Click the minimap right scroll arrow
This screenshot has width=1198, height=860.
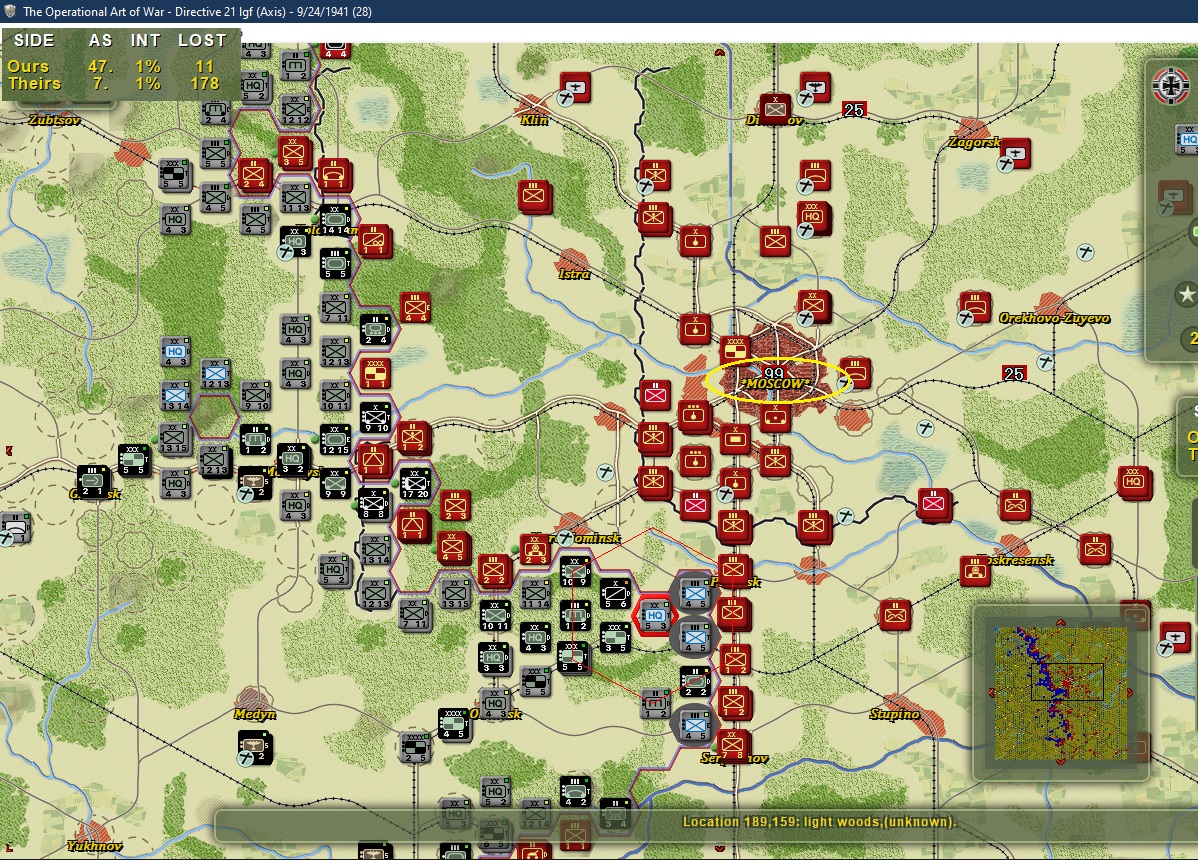[1130, 693]
